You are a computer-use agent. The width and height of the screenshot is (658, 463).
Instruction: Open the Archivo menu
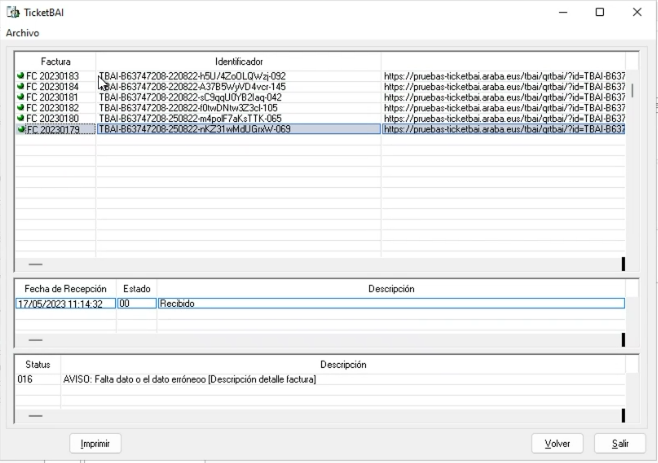[x=22, y=33]
